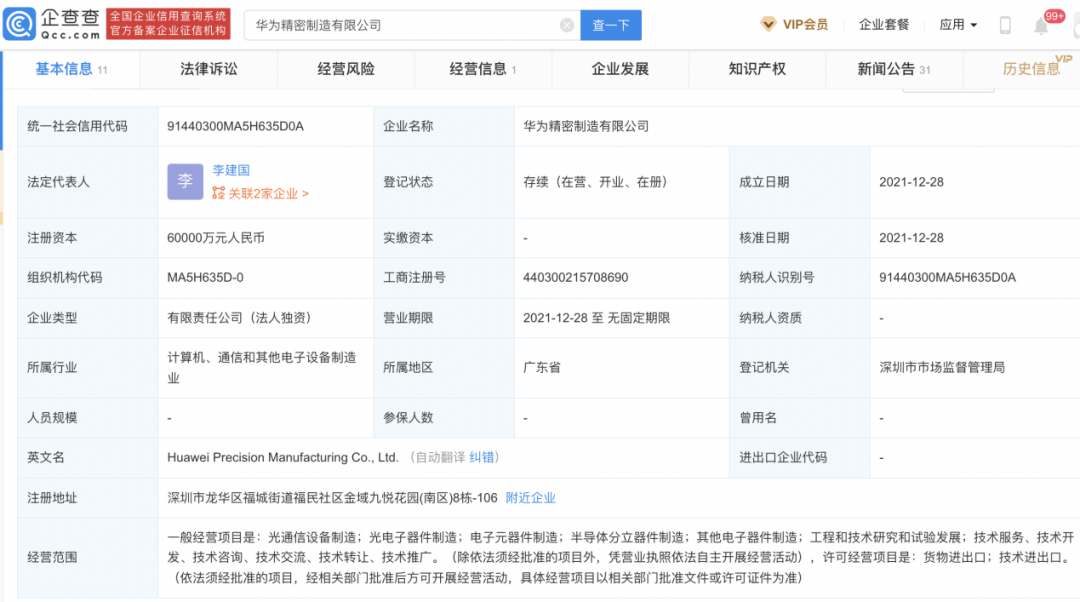Viewport: 1080px width, 602px height.
Task: Select English name Huawei Precision Manufacturing Co., Ltd.
Action: pos(282,457)
